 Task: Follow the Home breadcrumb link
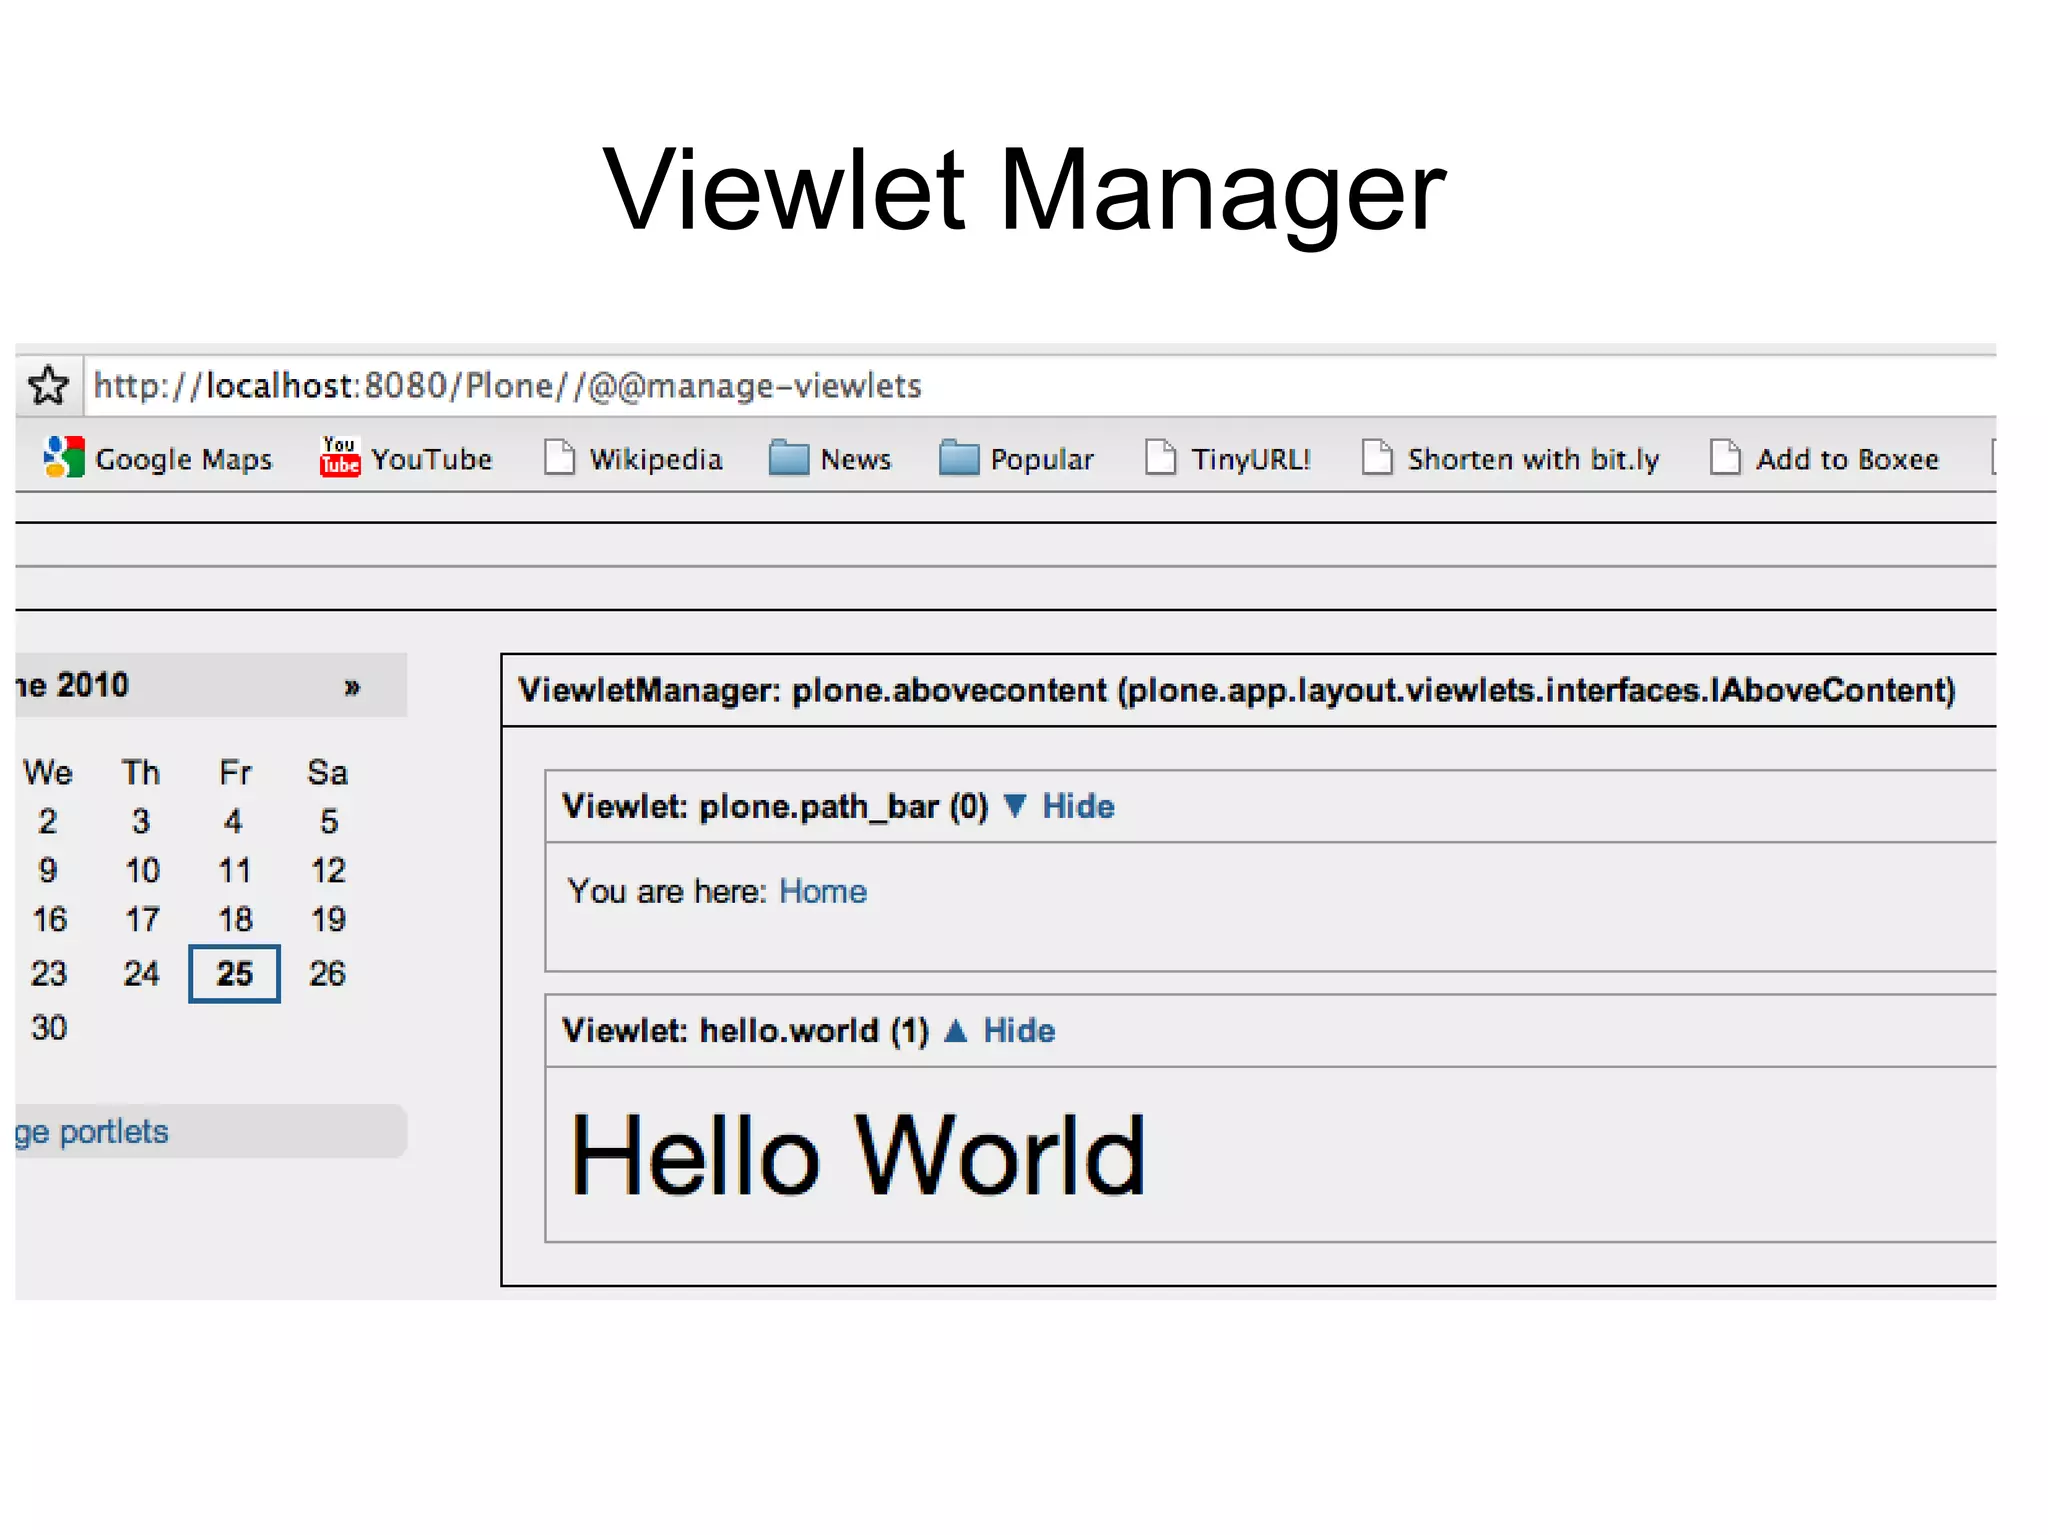(x=823, y=891)
